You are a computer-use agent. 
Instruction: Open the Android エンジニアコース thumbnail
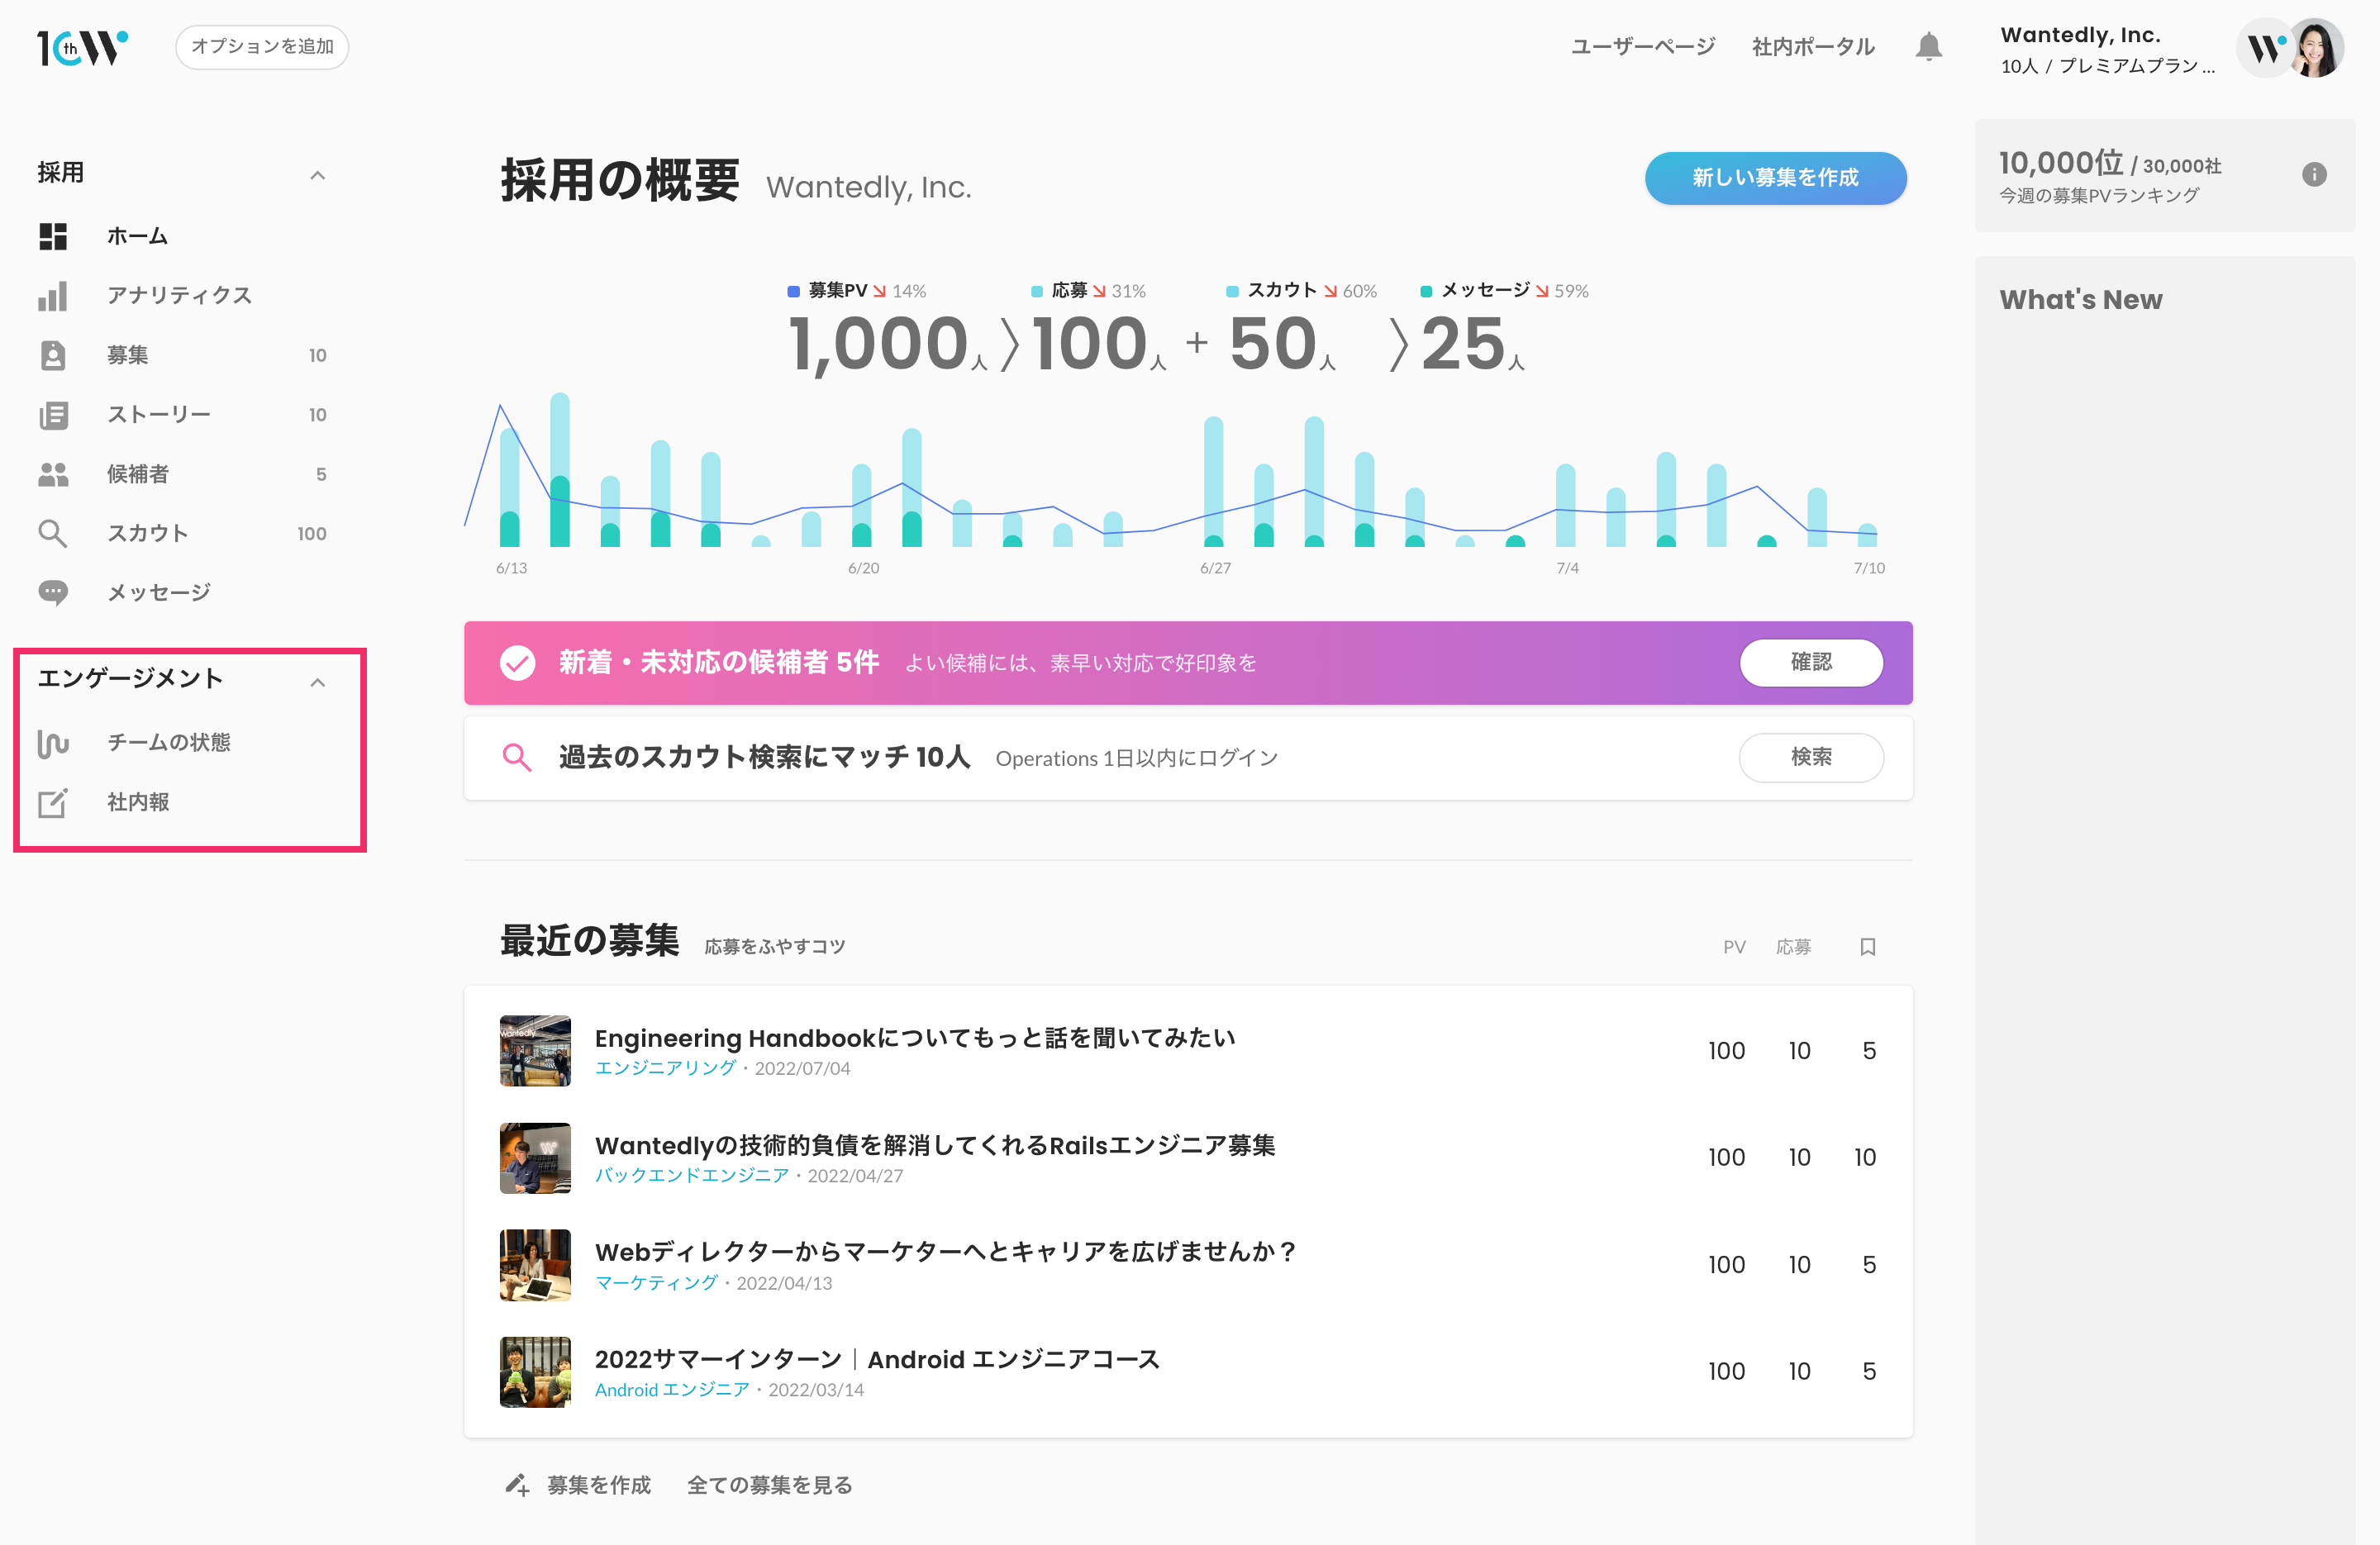tap(535, 1371)
